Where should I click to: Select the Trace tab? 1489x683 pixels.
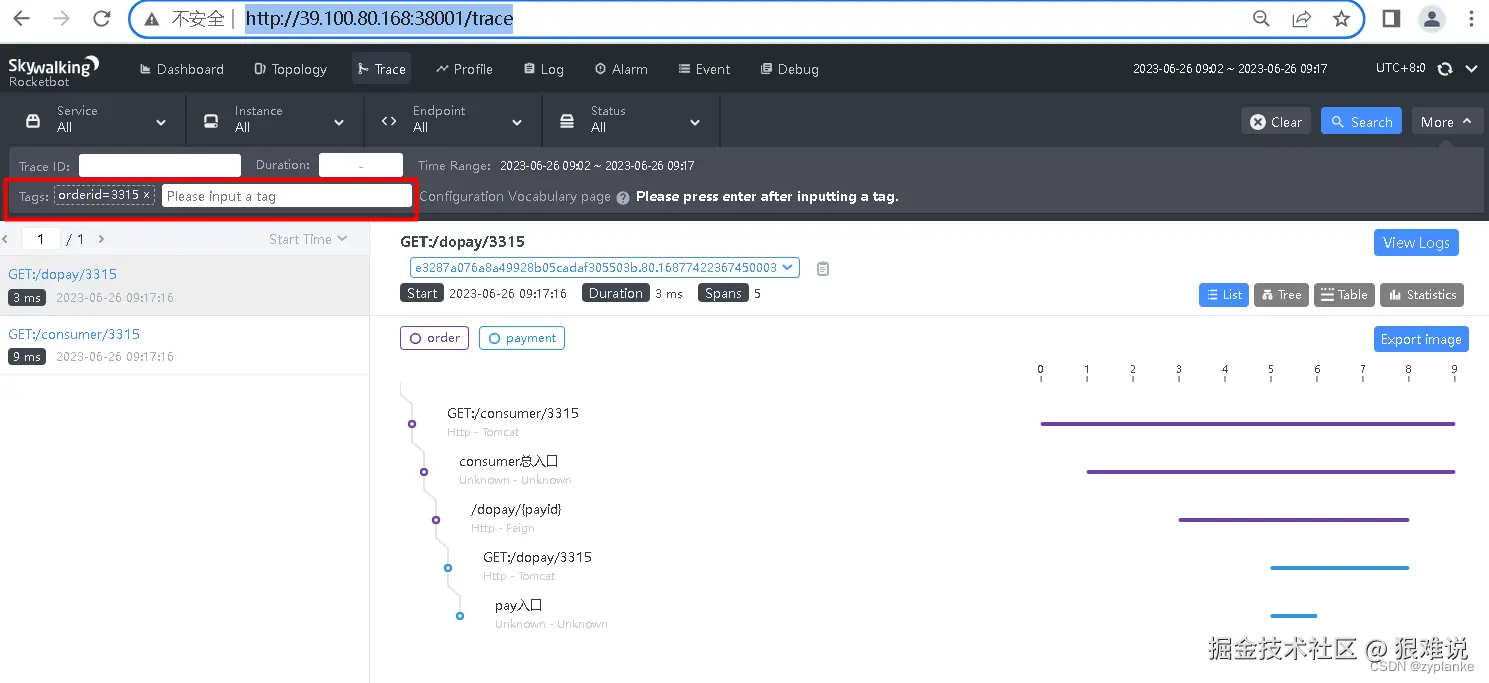(x=382, y=69)
